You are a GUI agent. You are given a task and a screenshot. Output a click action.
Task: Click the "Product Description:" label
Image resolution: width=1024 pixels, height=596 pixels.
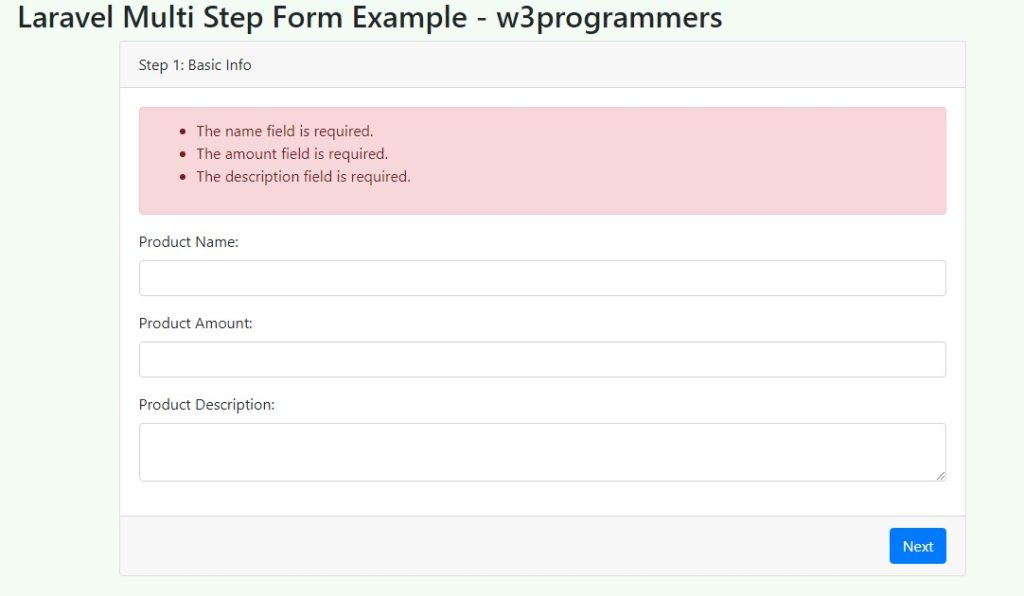click(x=207, y=404)
